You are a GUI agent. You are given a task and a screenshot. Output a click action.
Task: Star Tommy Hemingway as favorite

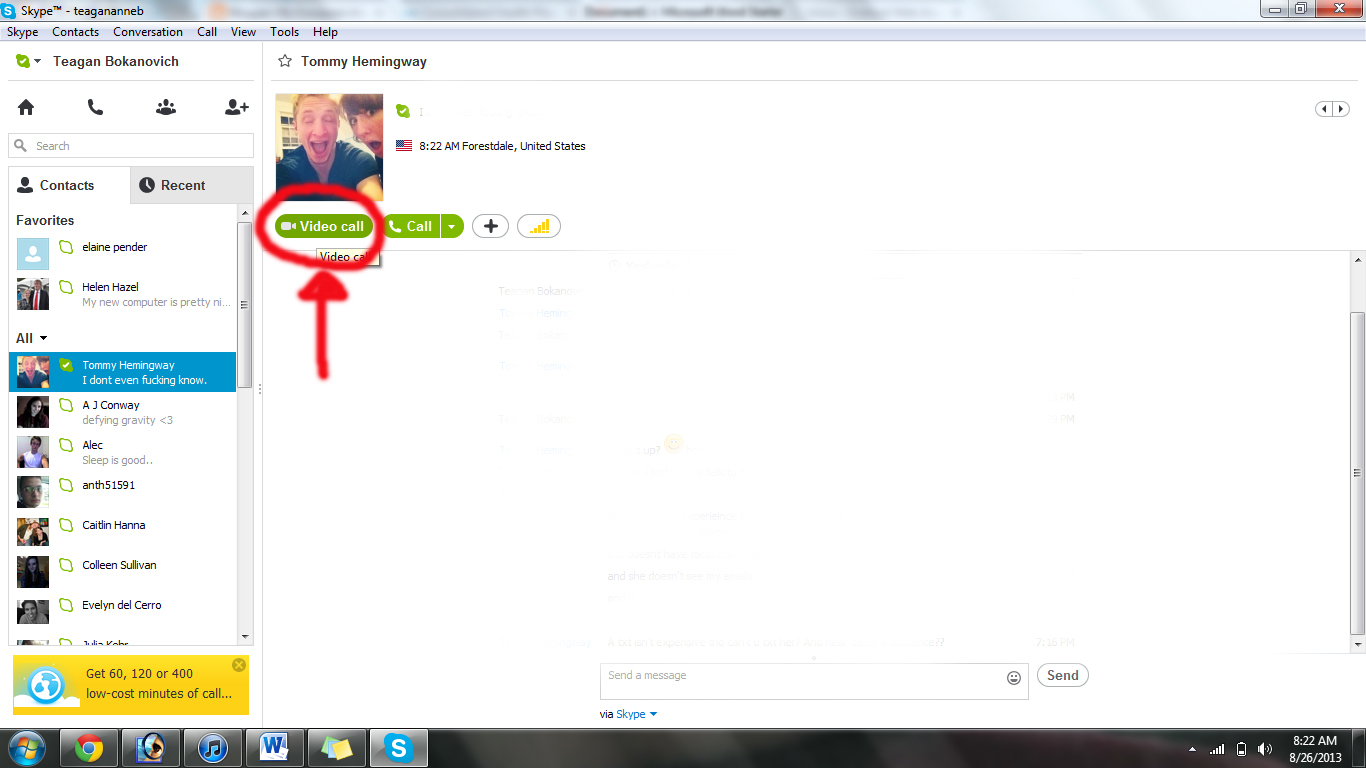click(x=285, y=61)
